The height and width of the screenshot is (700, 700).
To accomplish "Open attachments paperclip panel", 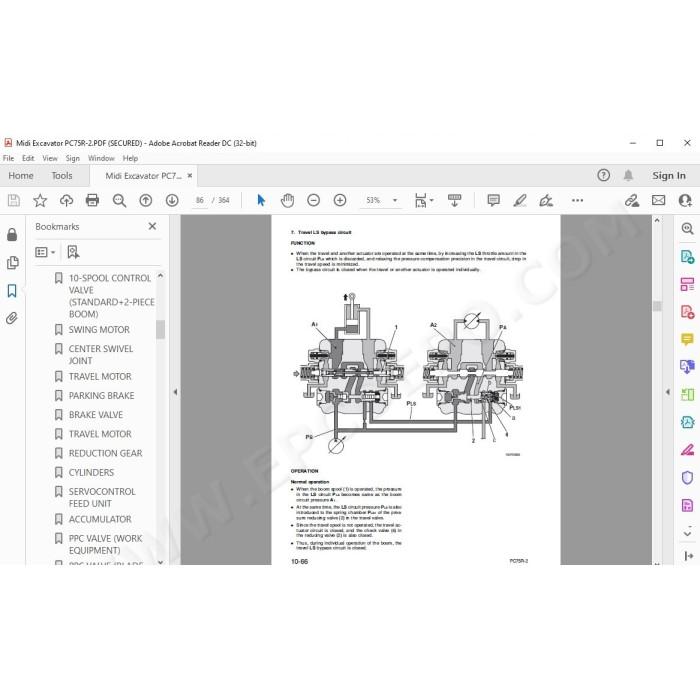I will pos(12,318).
